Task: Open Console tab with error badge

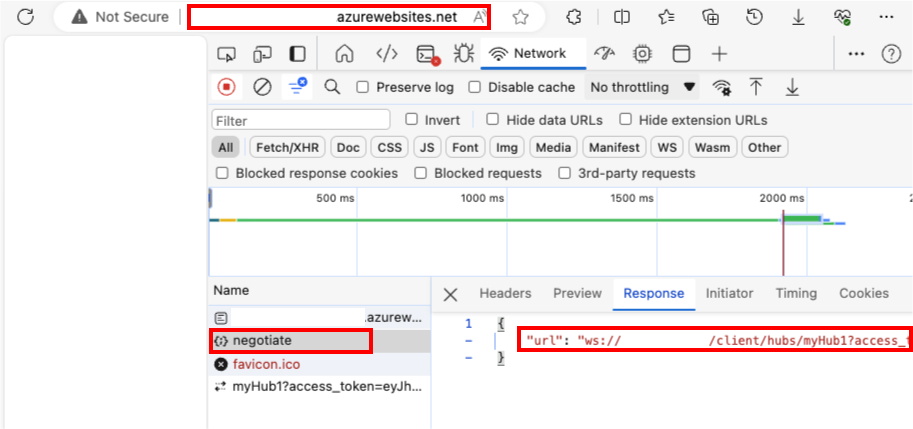Action: pyautogui.click(x=428, y=54)
